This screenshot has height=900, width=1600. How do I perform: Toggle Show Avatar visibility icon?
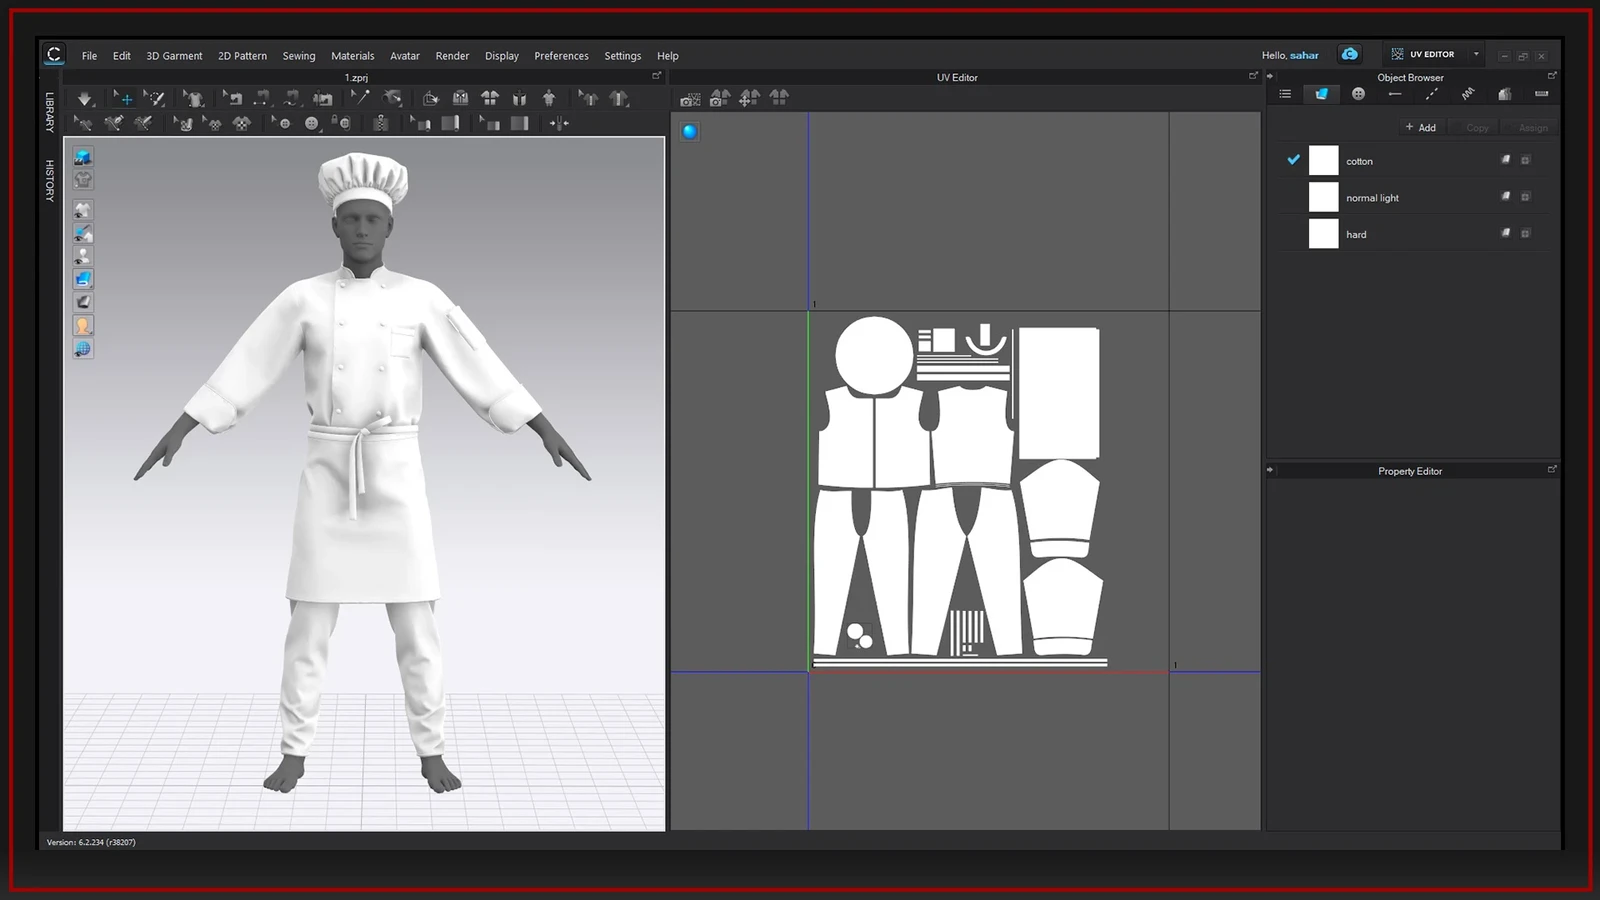point(83,256)
